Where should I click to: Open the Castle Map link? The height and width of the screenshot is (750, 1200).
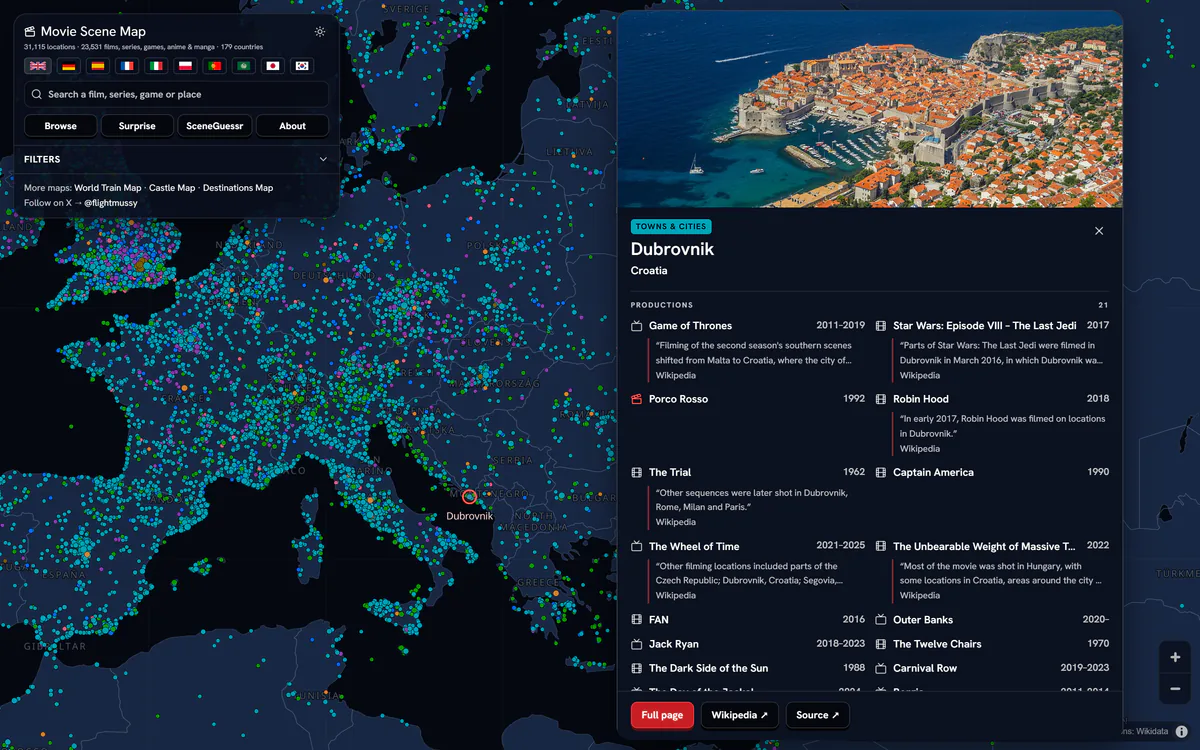[172, 188]
